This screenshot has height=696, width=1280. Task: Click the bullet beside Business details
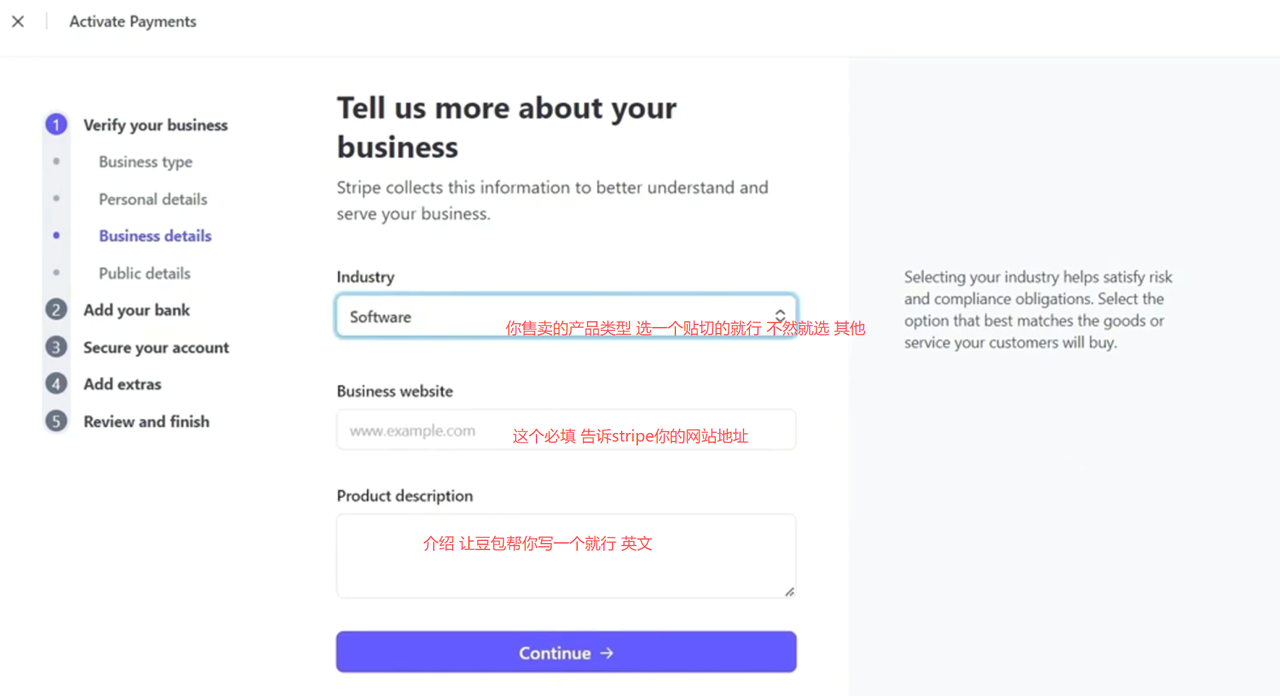(56, 236)
